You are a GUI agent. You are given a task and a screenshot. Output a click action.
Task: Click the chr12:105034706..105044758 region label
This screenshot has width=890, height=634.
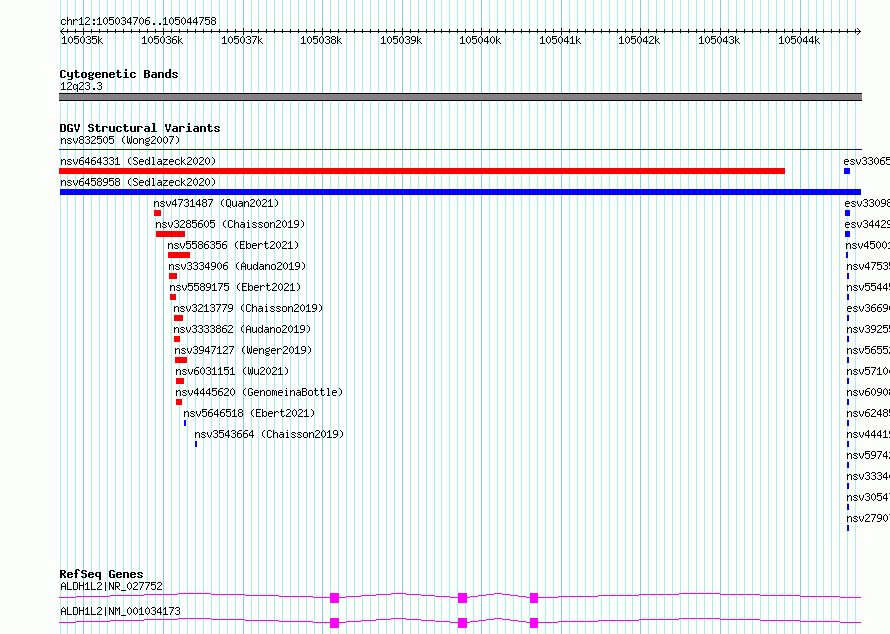point(138,21)
